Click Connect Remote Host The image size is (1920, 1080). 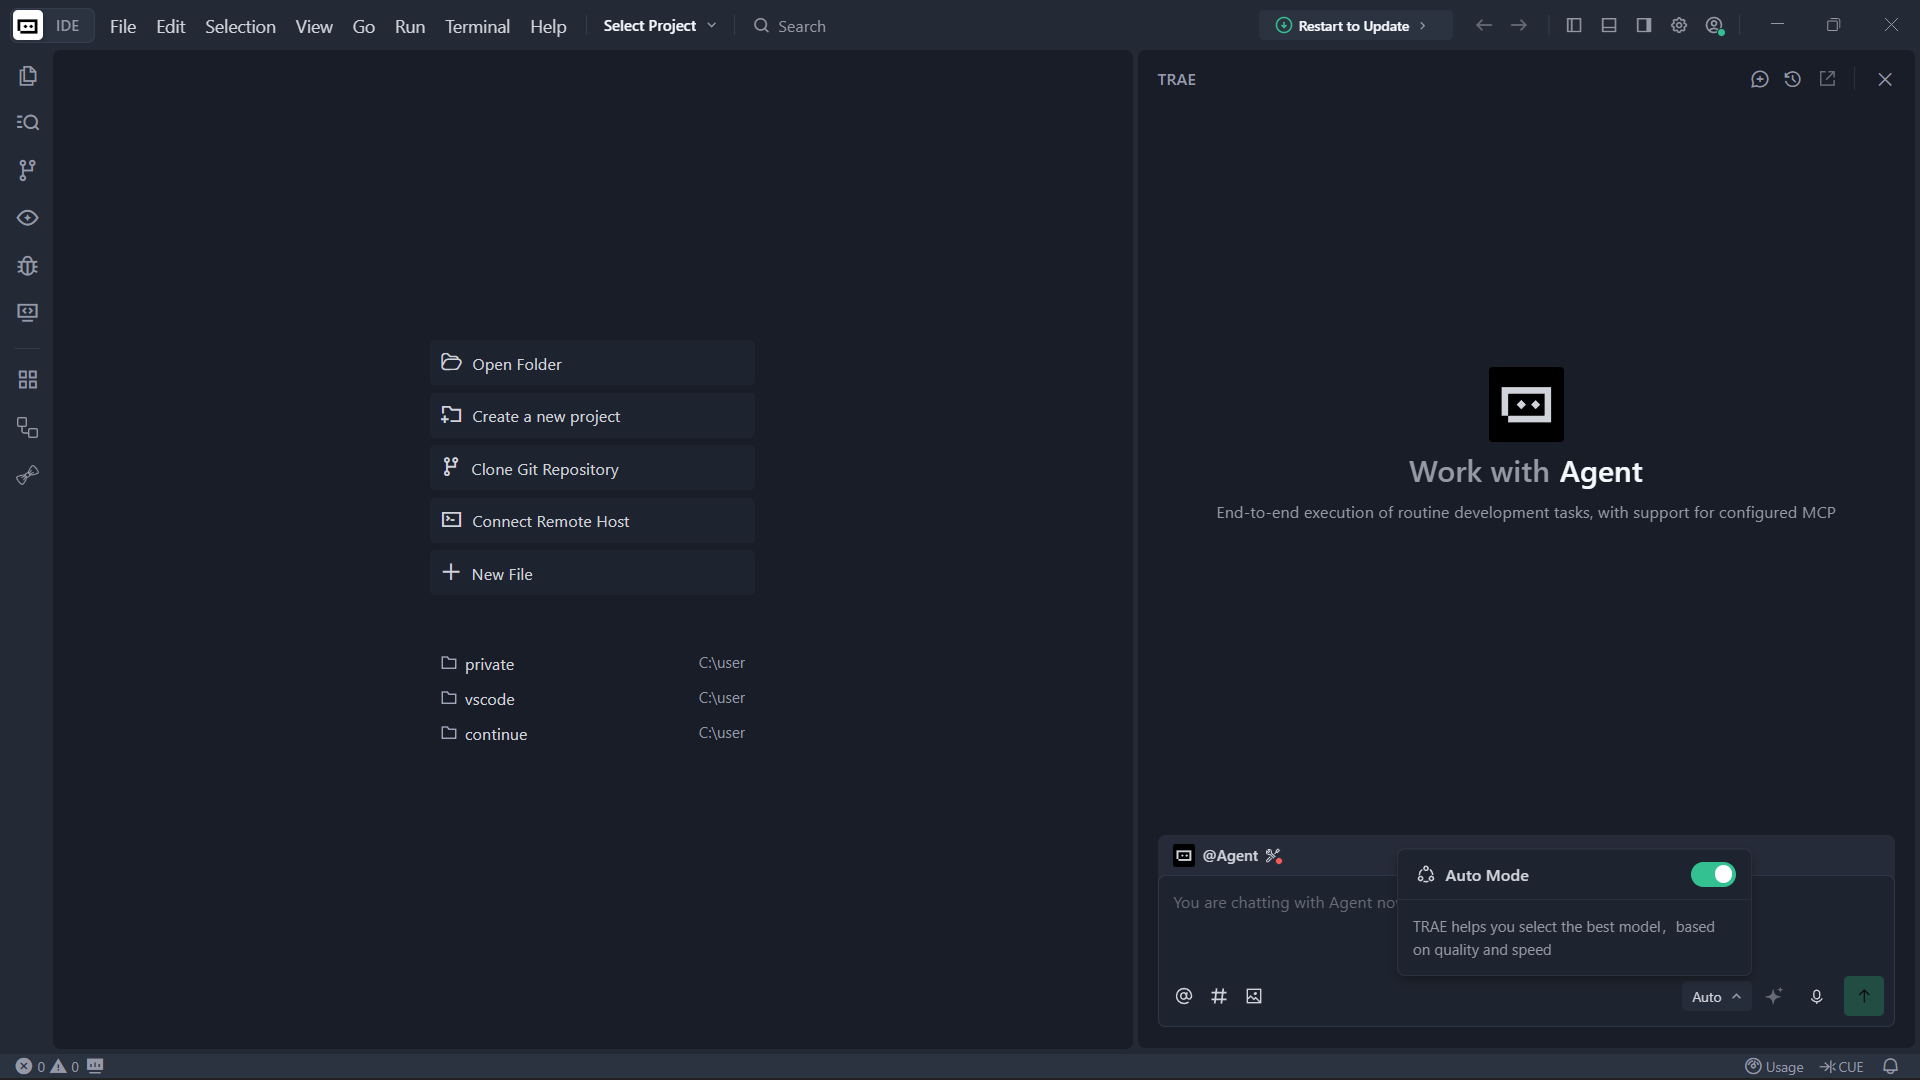(x=592, y=521)
